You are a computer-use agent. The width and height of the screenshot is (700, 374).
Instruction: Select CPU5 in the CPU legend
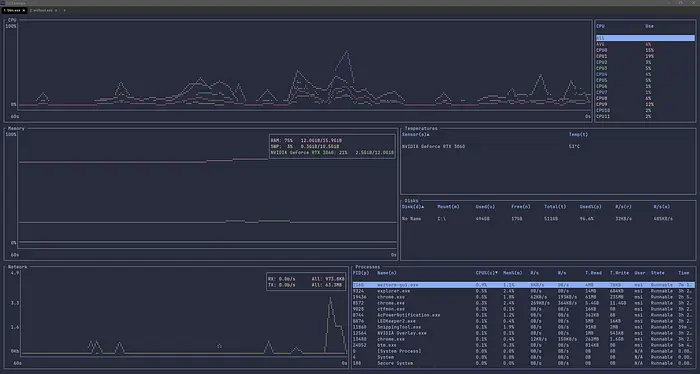point(645,80)
